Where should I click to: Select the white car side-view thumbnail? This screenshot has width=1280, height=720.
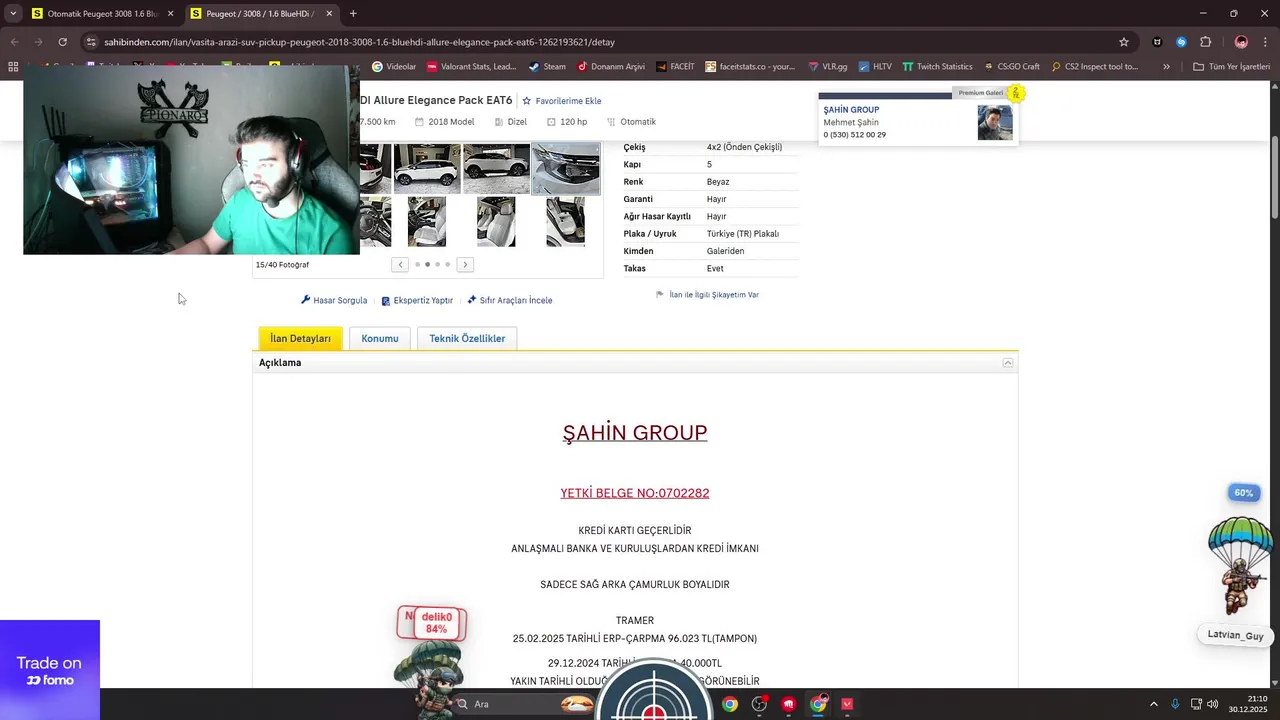pyautogui.click(x=427, y=168)
